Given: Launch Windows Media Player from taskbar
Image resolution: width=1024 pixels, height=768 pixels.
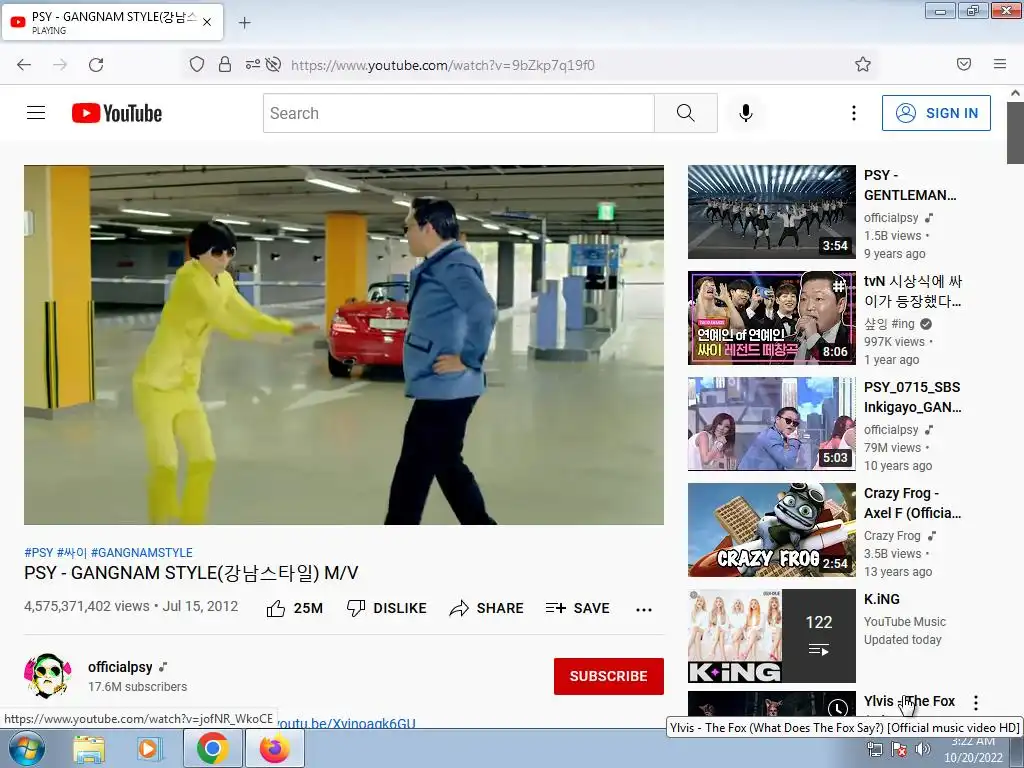Looking at the screenshot, I should 149,748.
